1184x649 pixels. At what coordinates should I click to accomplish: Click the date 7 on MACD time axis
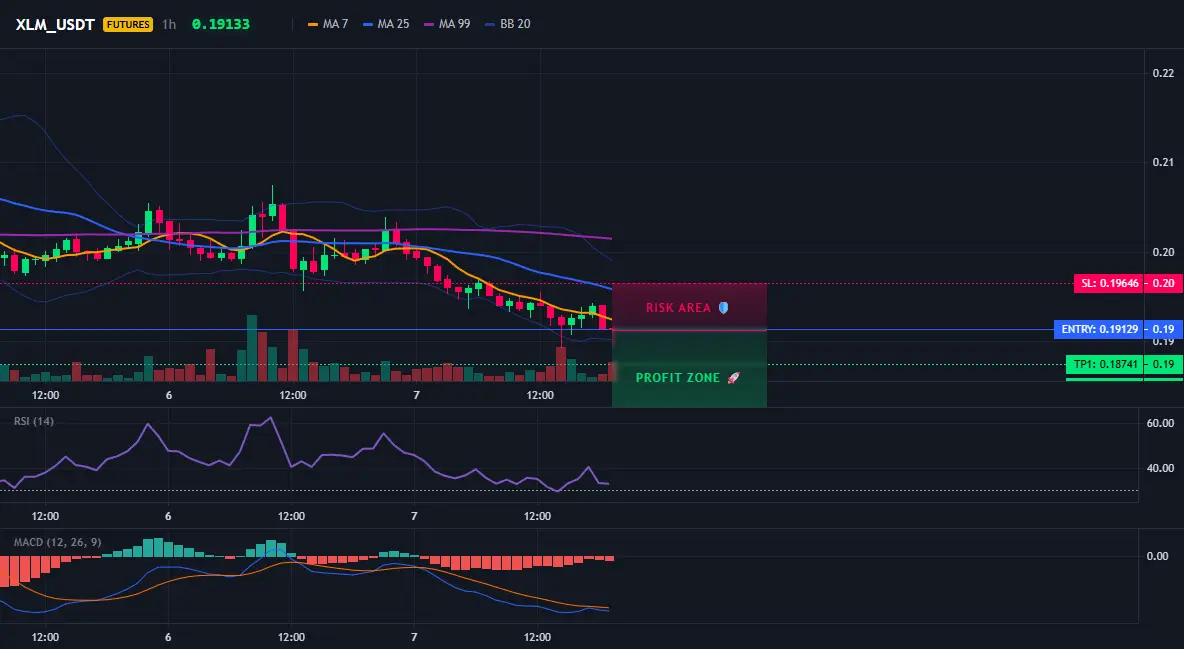[x=414, y=637]
